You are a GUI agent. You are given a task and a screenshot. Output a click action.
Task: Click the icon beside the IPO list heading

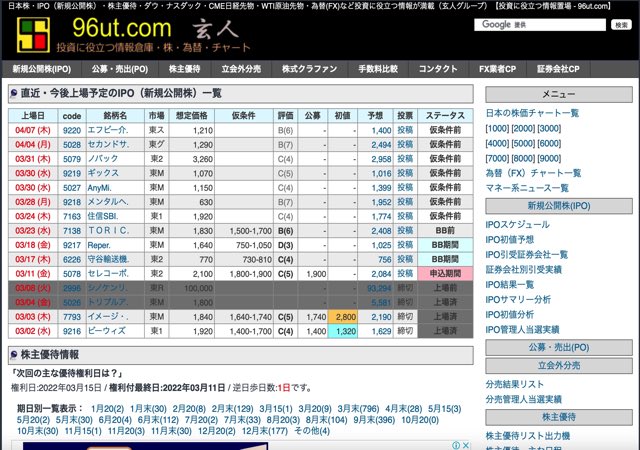coord(12,93)
